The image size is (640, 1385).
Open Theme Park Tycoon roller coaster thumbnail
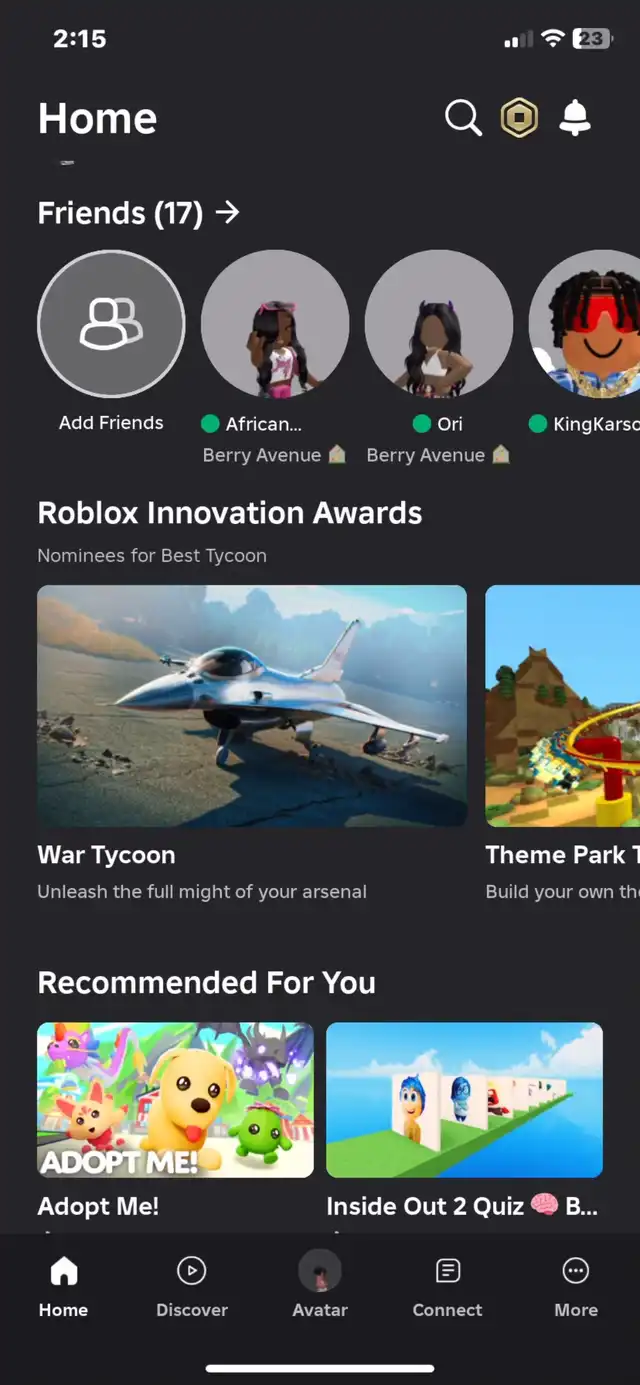click(563, 706)
